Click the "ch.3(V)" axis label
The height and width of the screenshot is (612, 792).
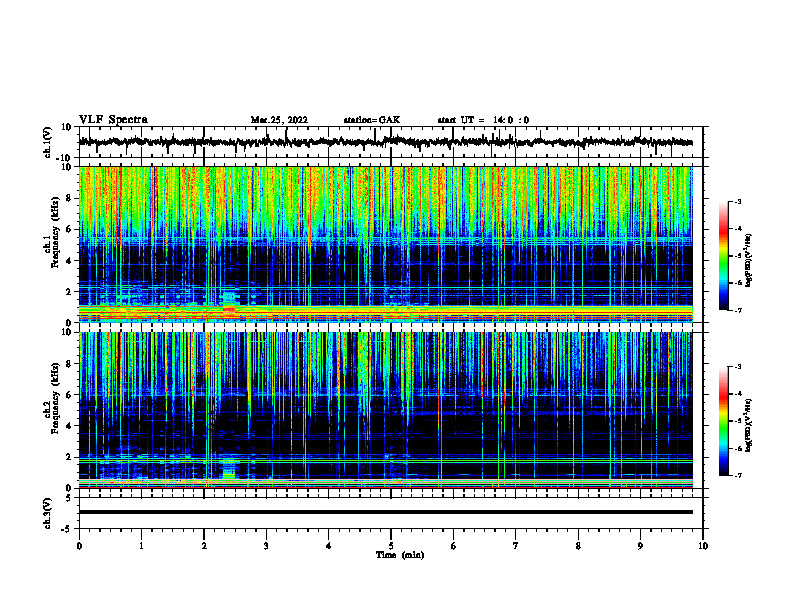(x=48, y=513)
